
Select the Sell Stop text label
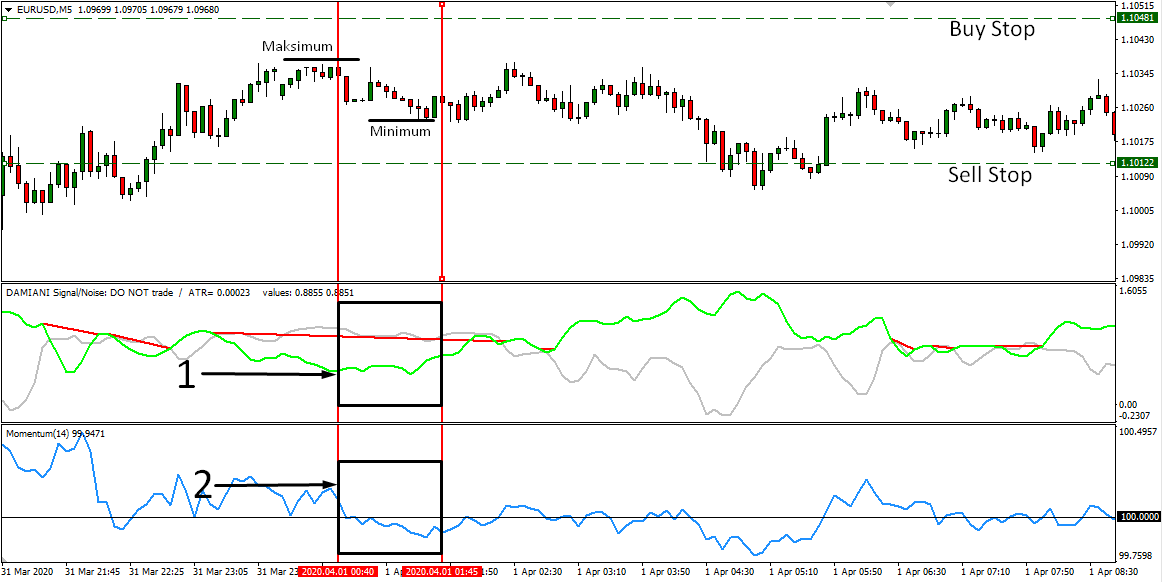click(989, 176)
